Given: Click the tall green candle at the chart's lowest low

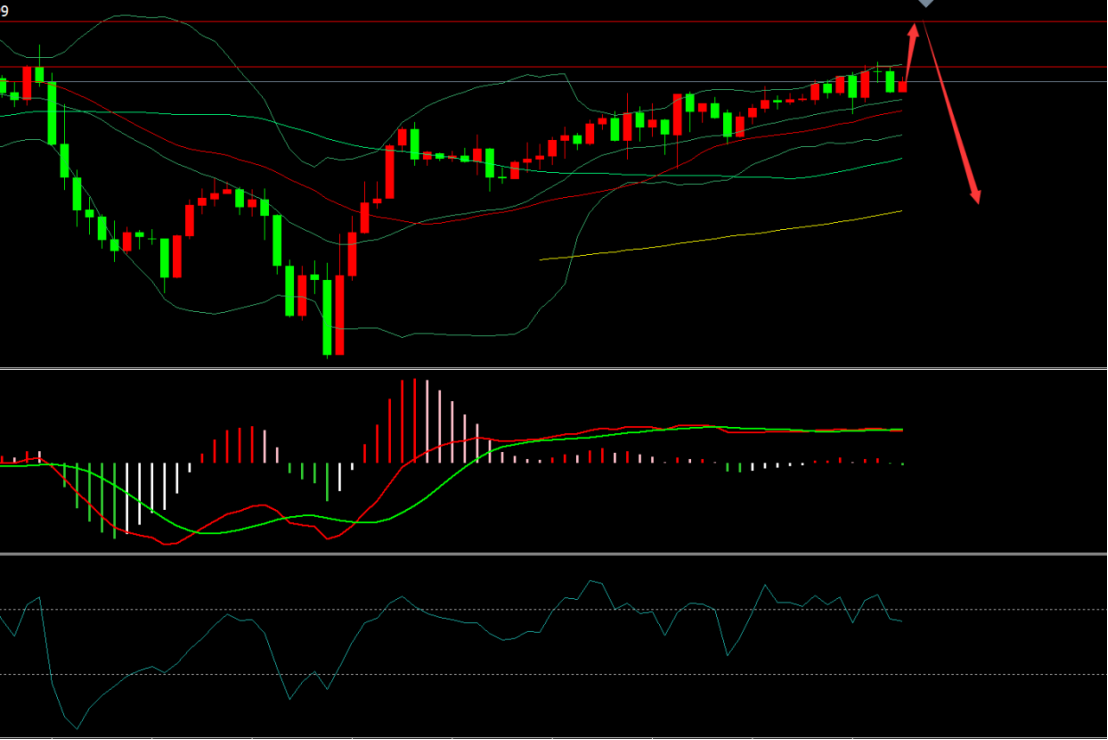Looking at the screenshot, I should [x=327, y=317].
